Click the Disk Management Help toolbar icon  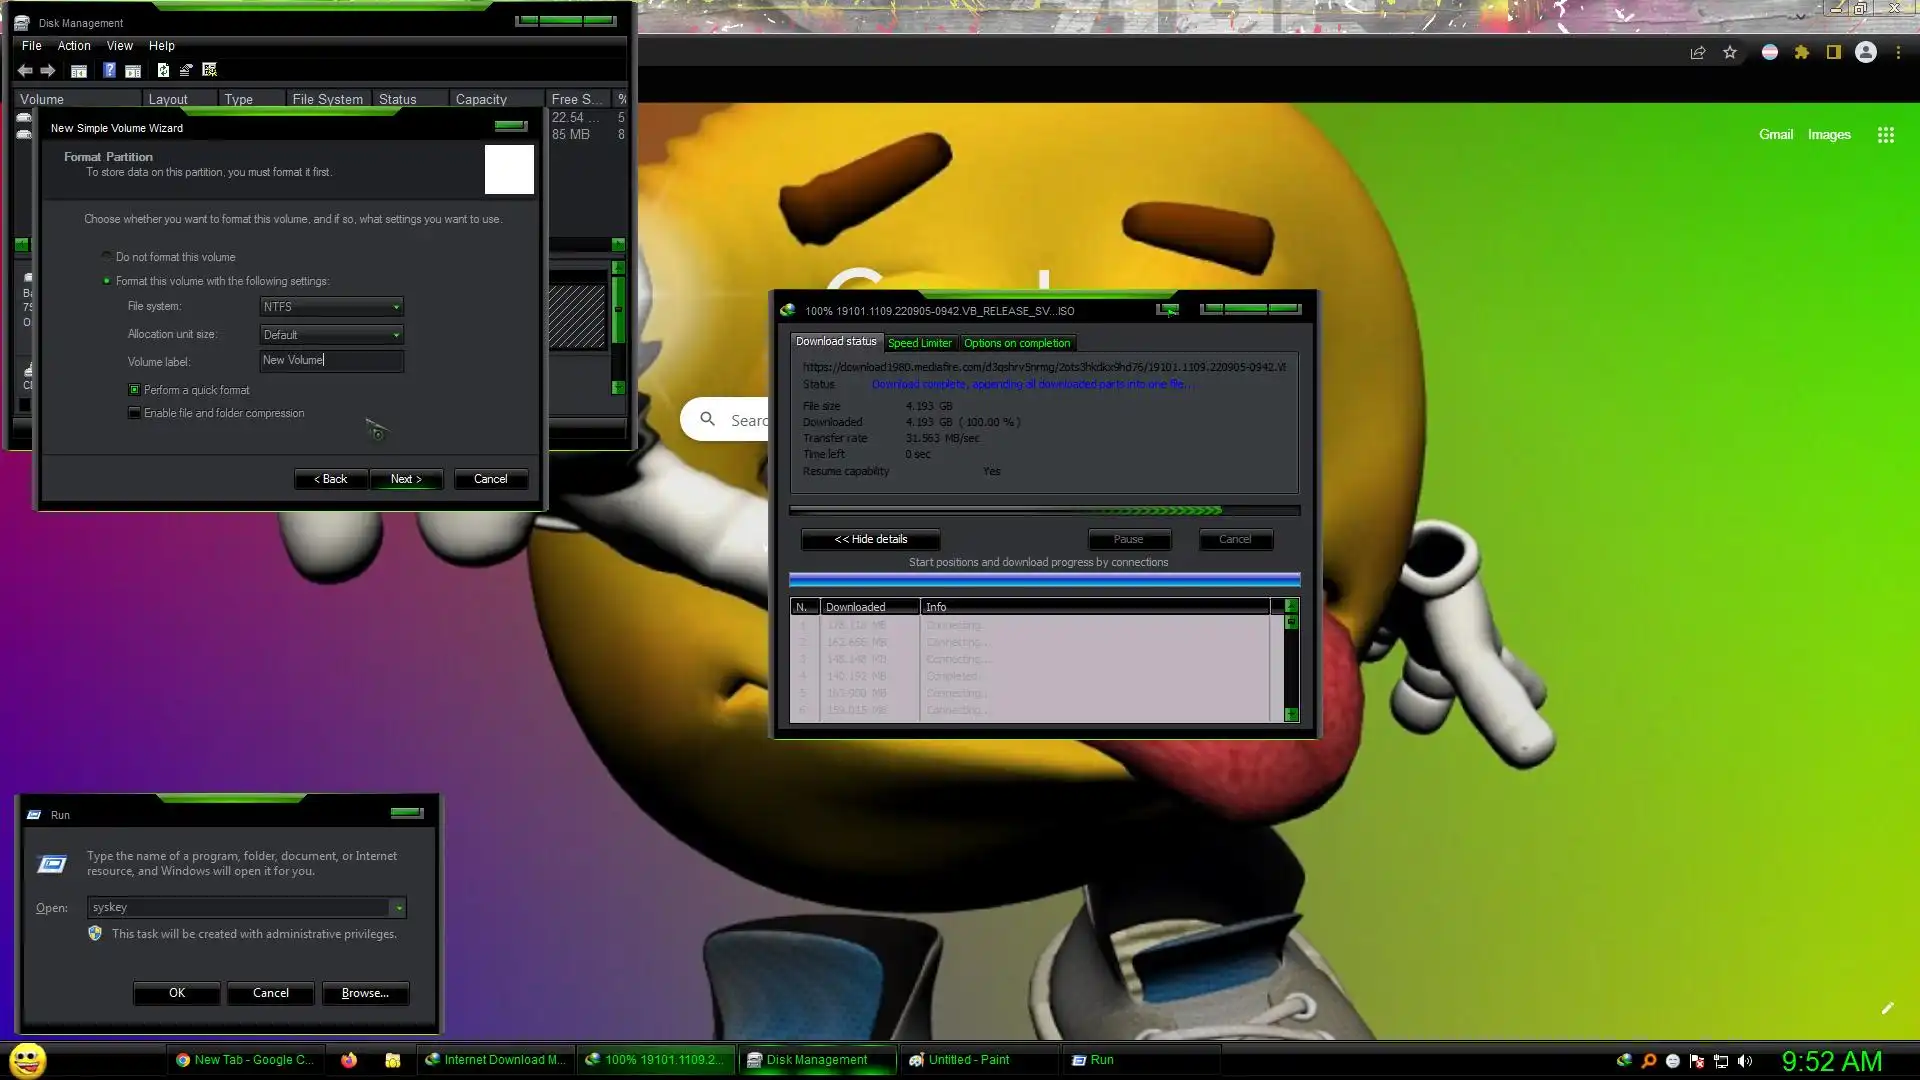(109, 70)
